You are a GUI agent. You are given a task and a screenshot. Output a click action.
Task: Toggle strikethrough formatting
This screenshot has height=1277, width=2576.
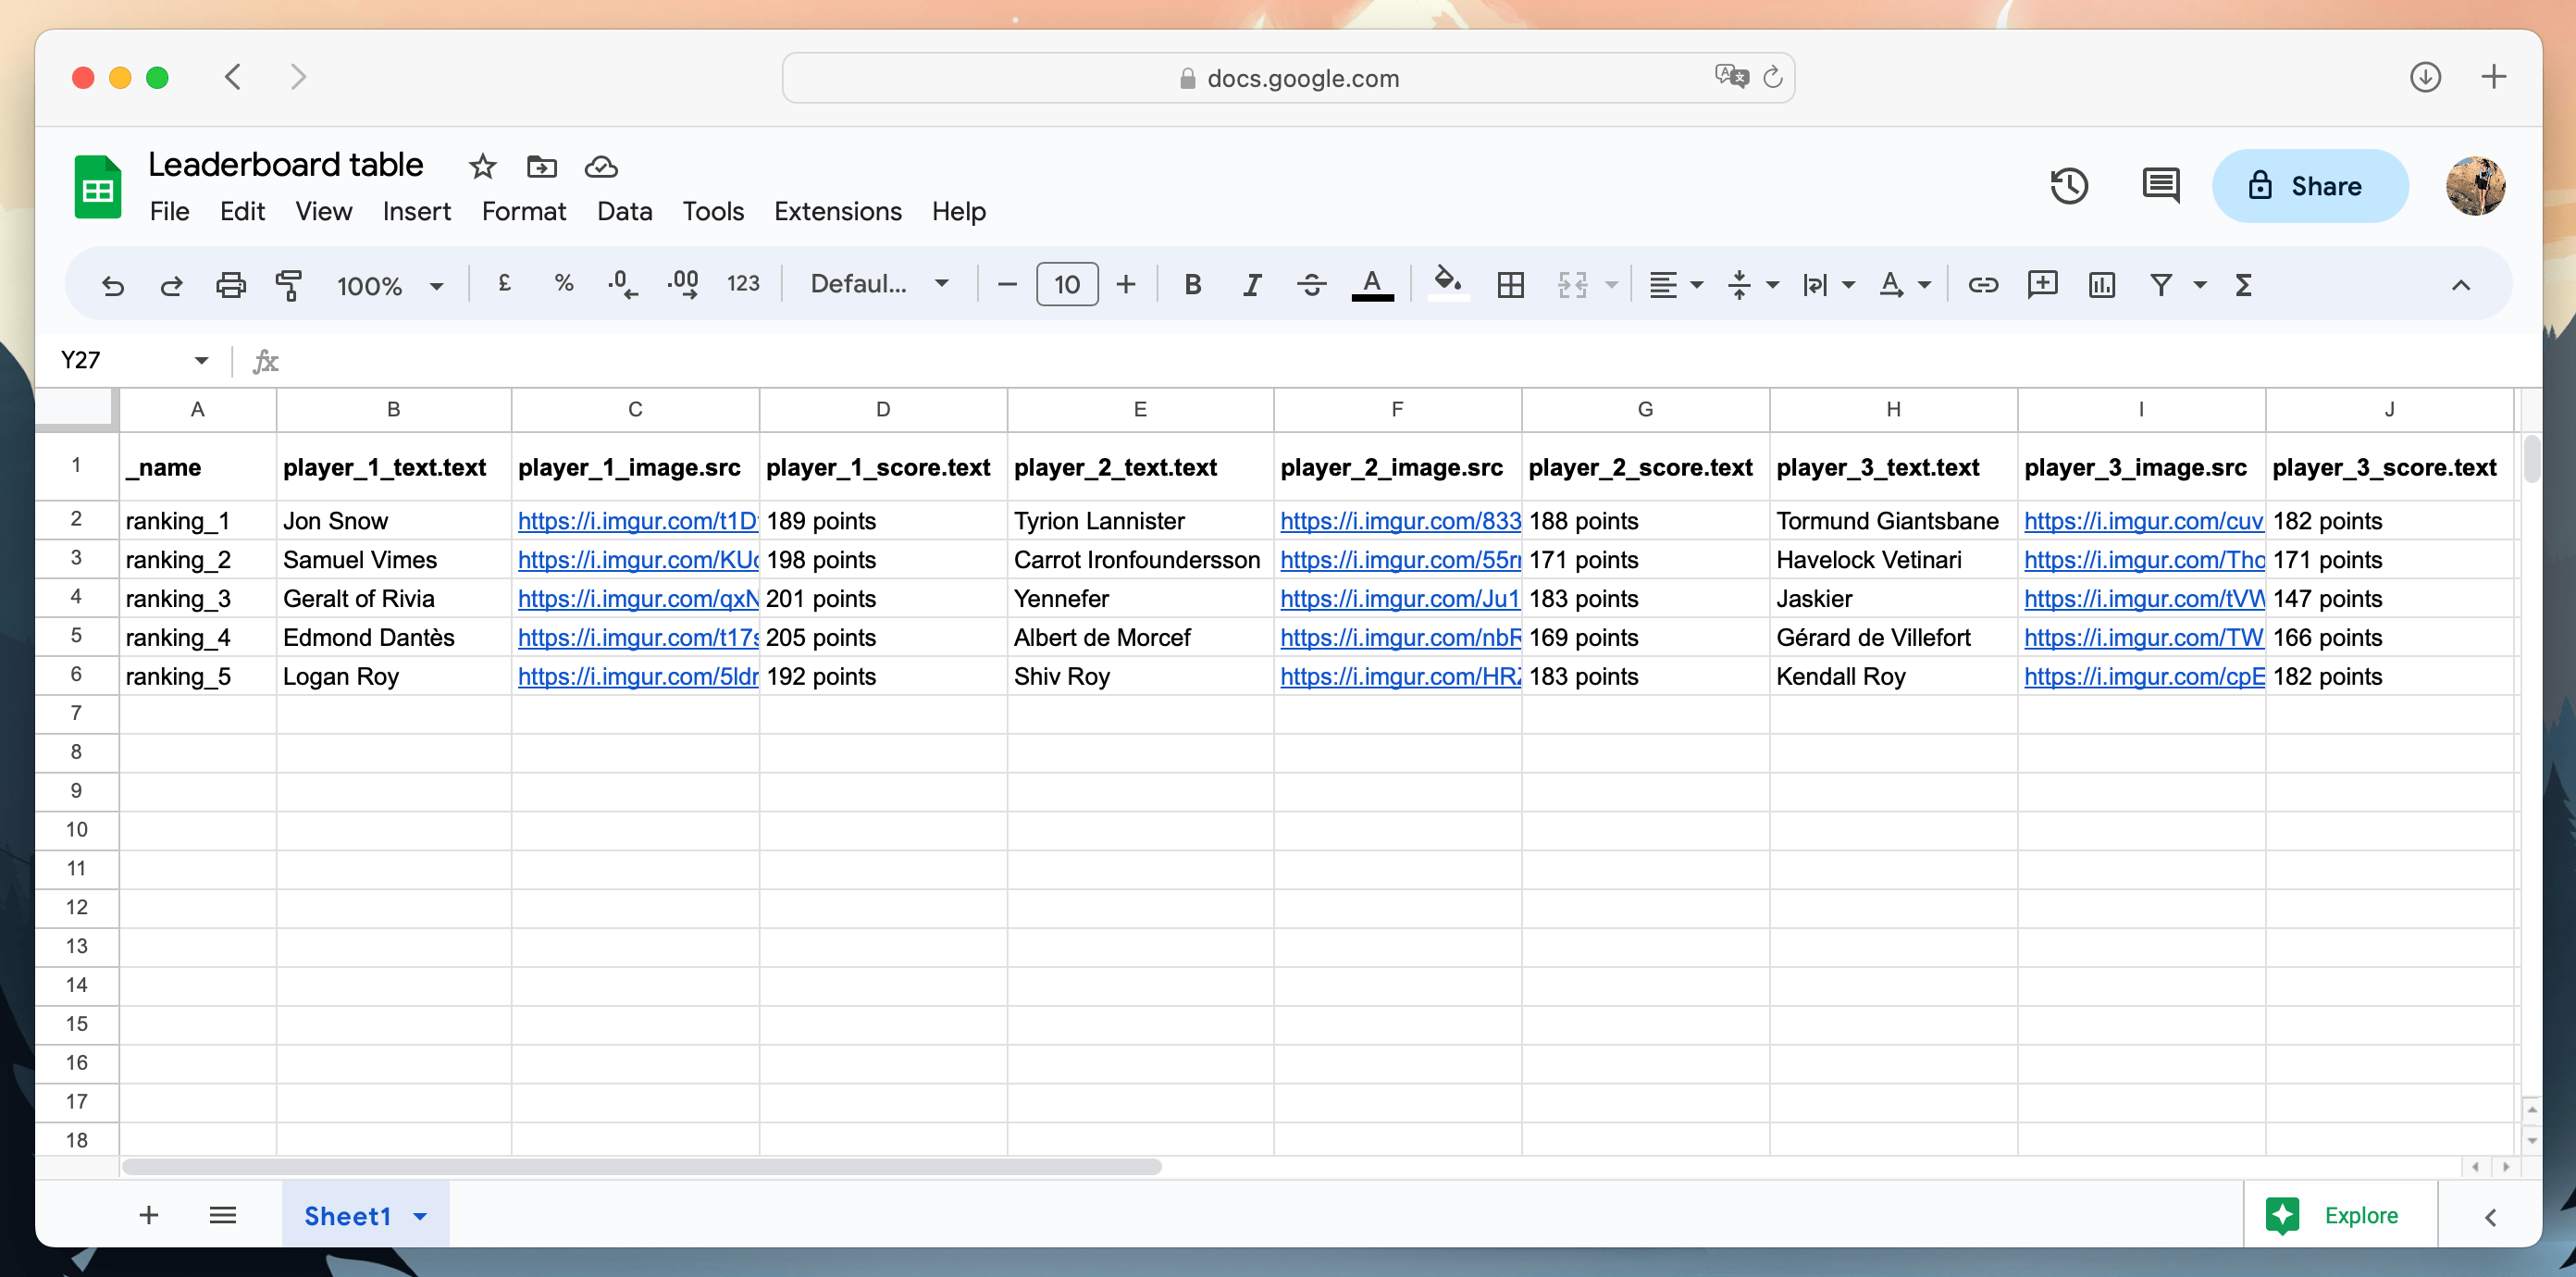pos(1311,285)
